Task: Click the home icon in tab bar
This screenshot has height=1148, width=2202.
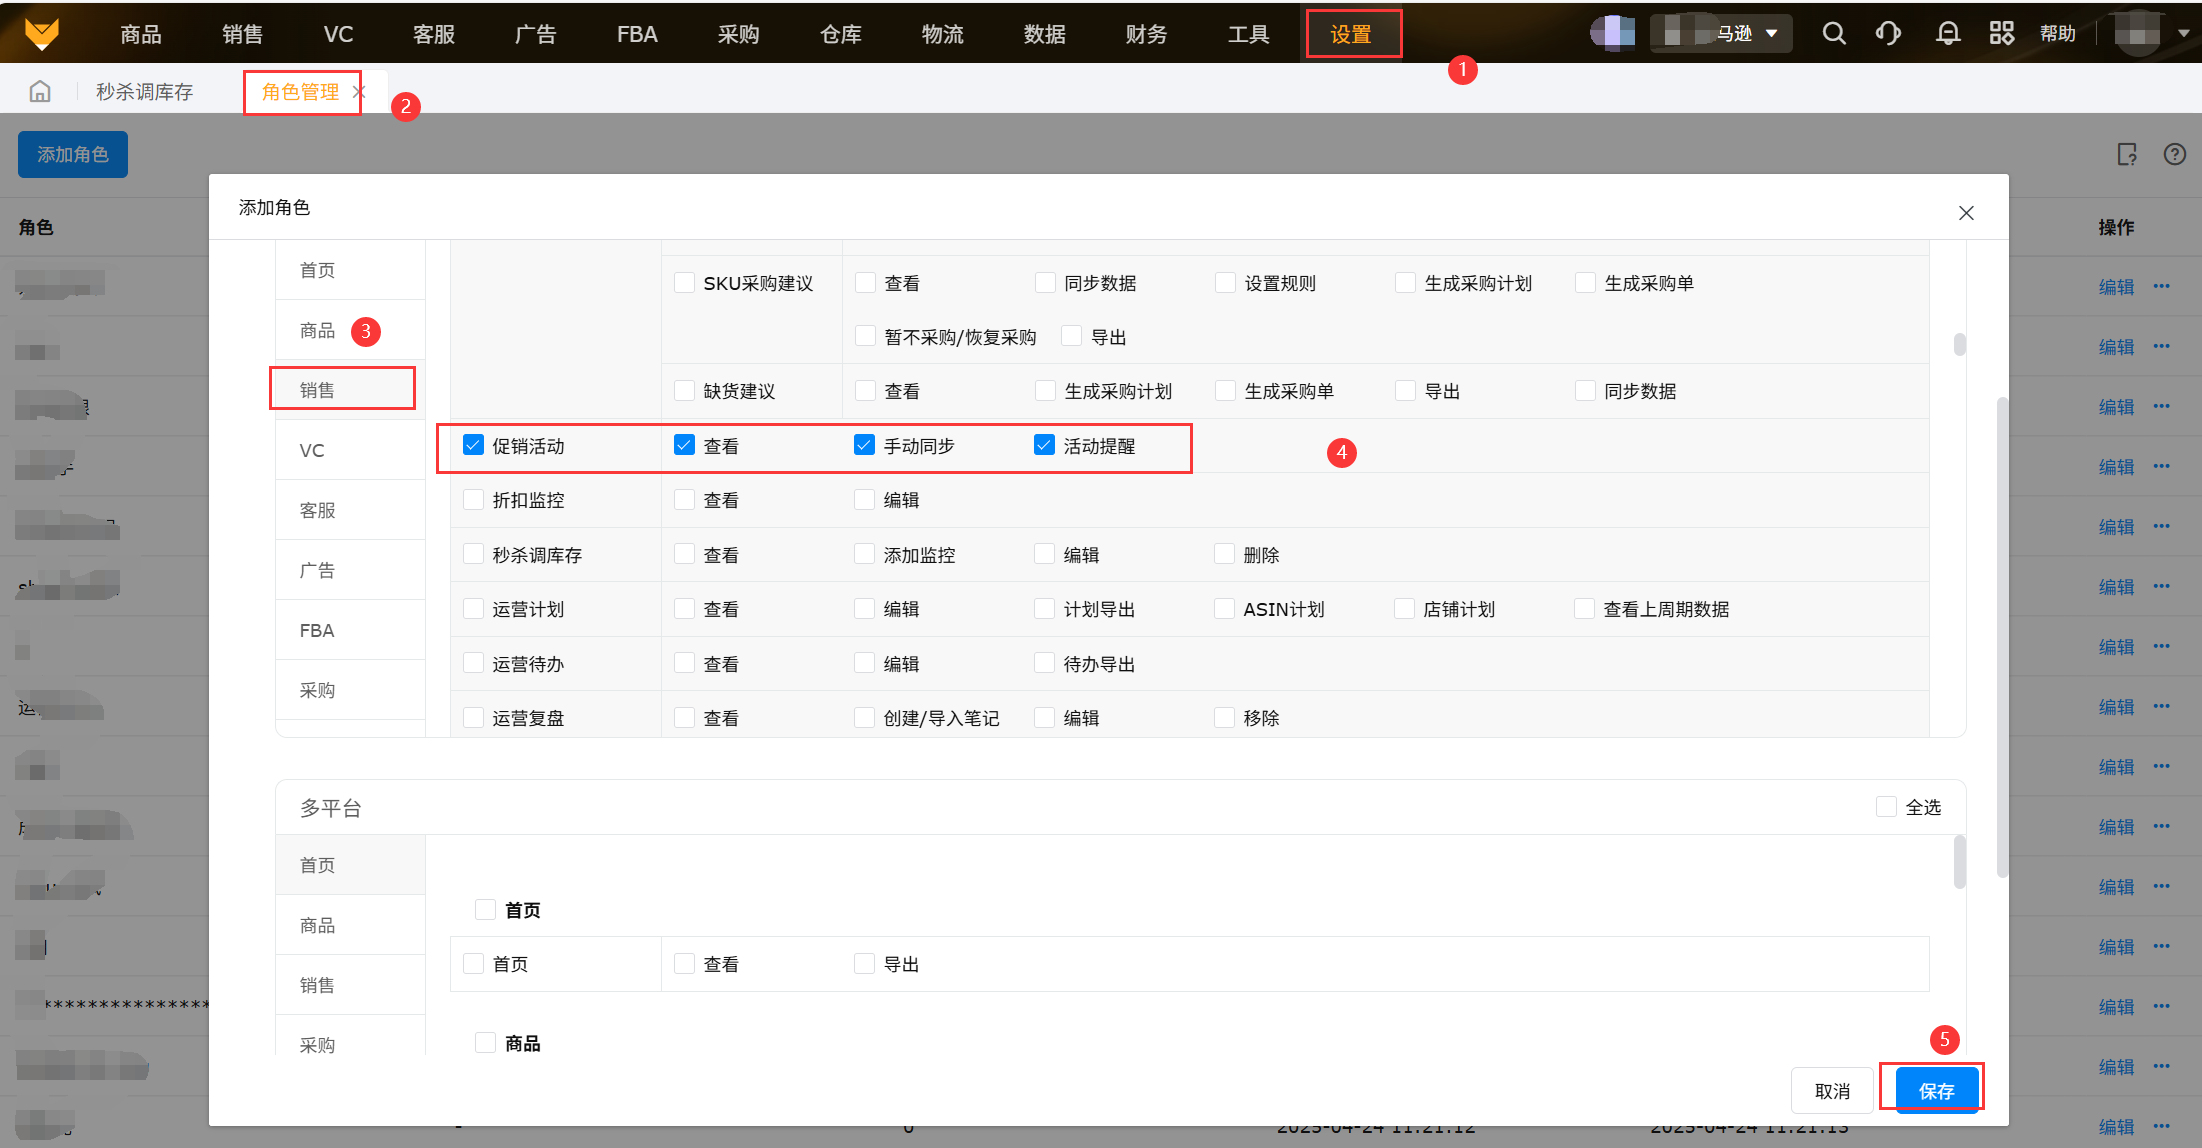Action: click(40, 92)
